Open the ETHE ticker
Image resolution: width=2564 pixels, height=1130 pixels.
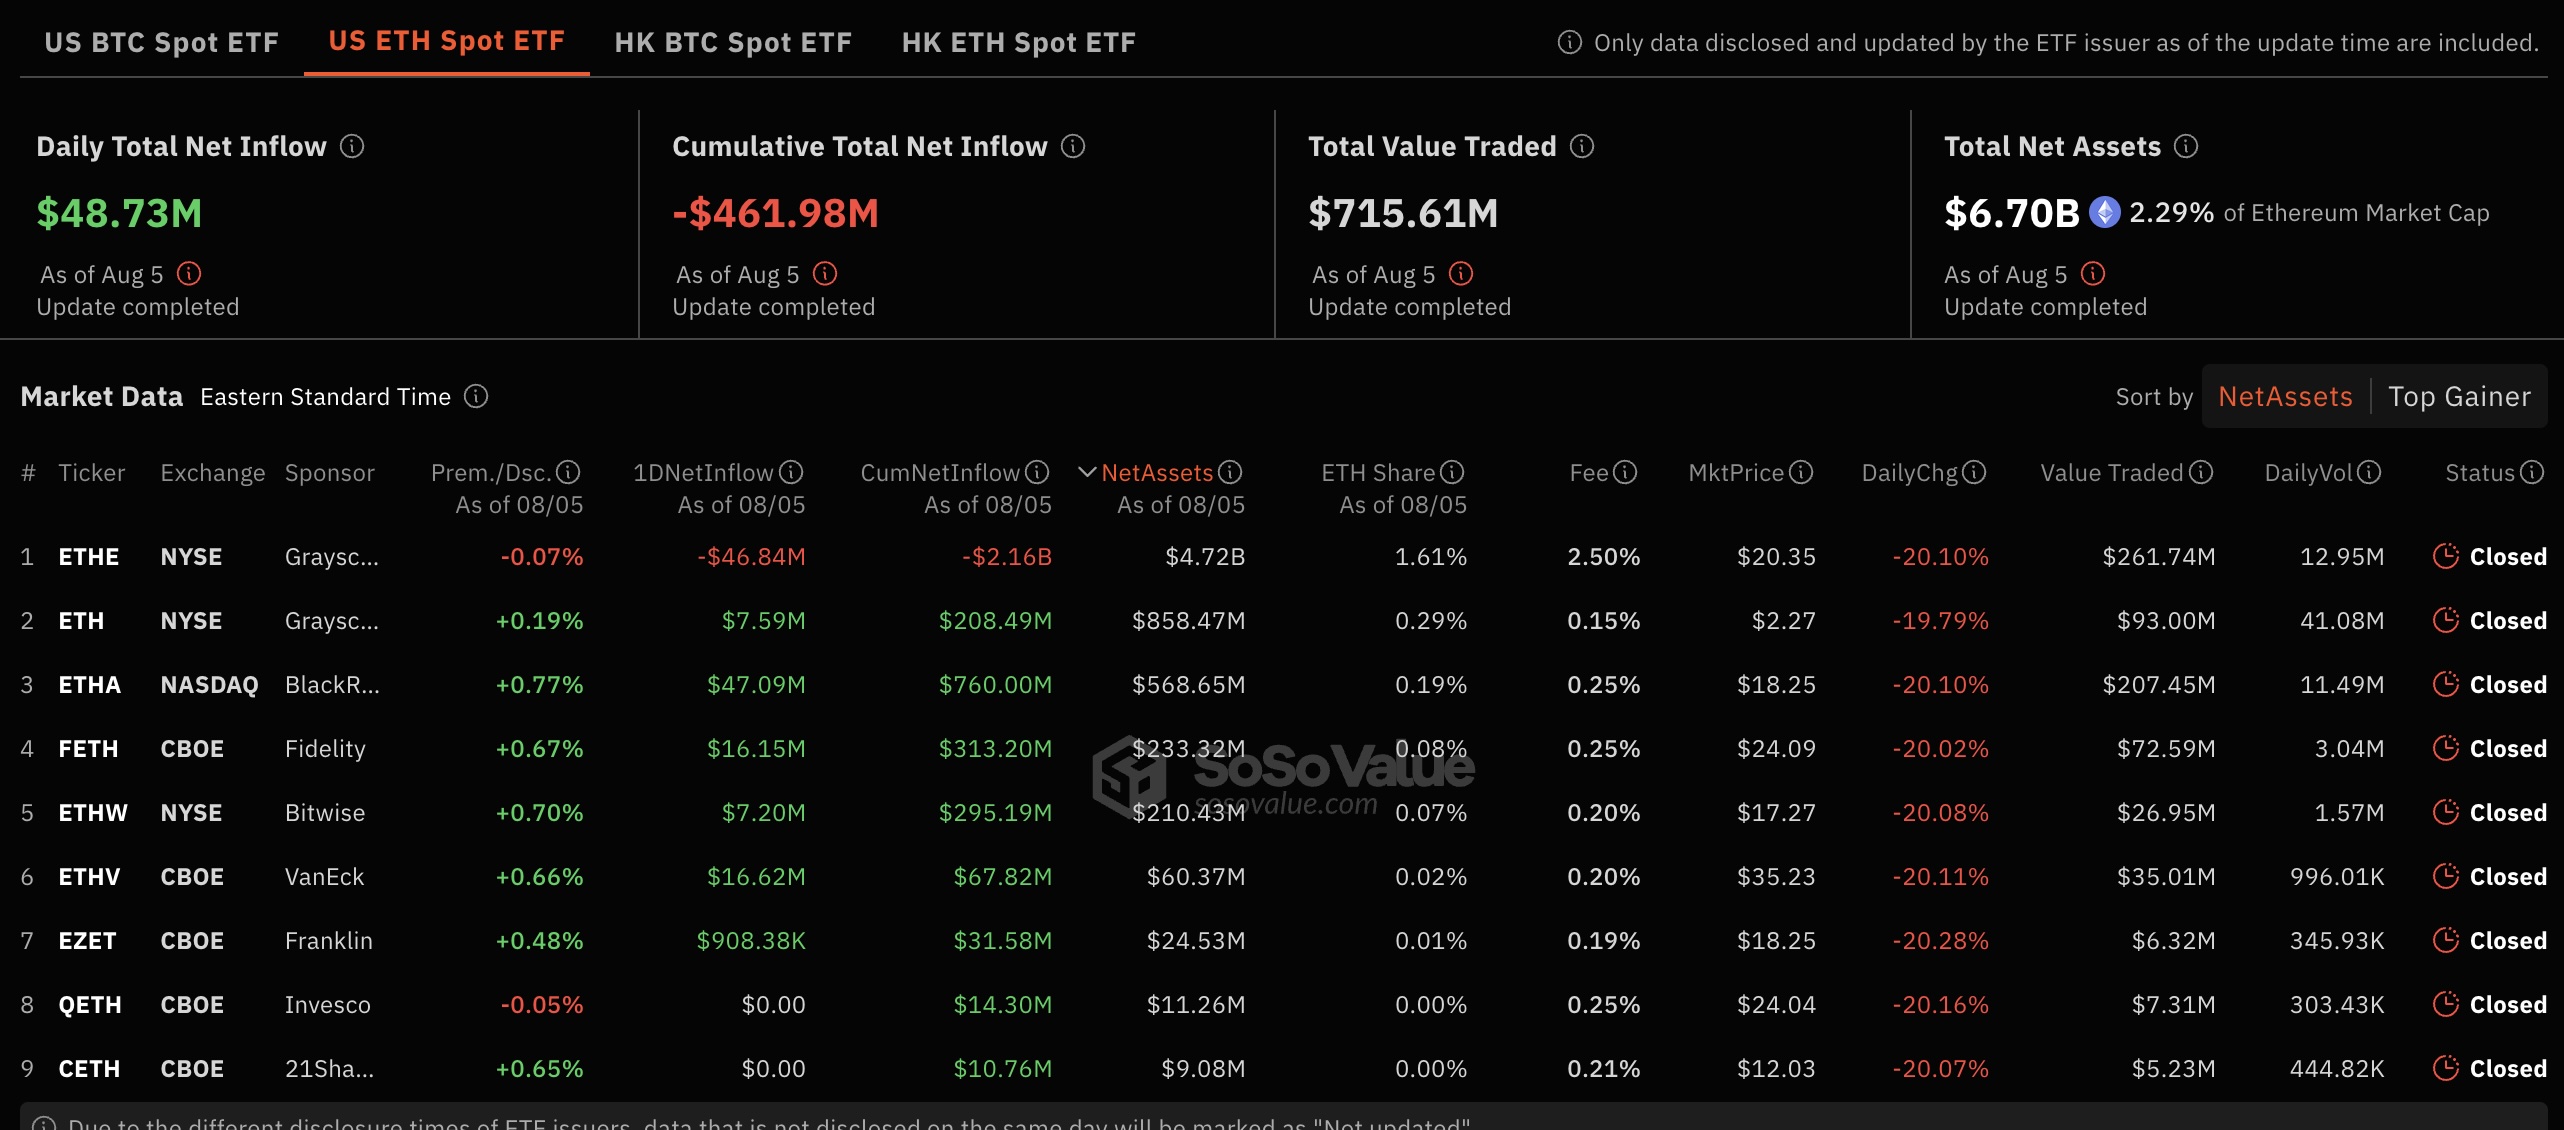(x=89, y=557)
